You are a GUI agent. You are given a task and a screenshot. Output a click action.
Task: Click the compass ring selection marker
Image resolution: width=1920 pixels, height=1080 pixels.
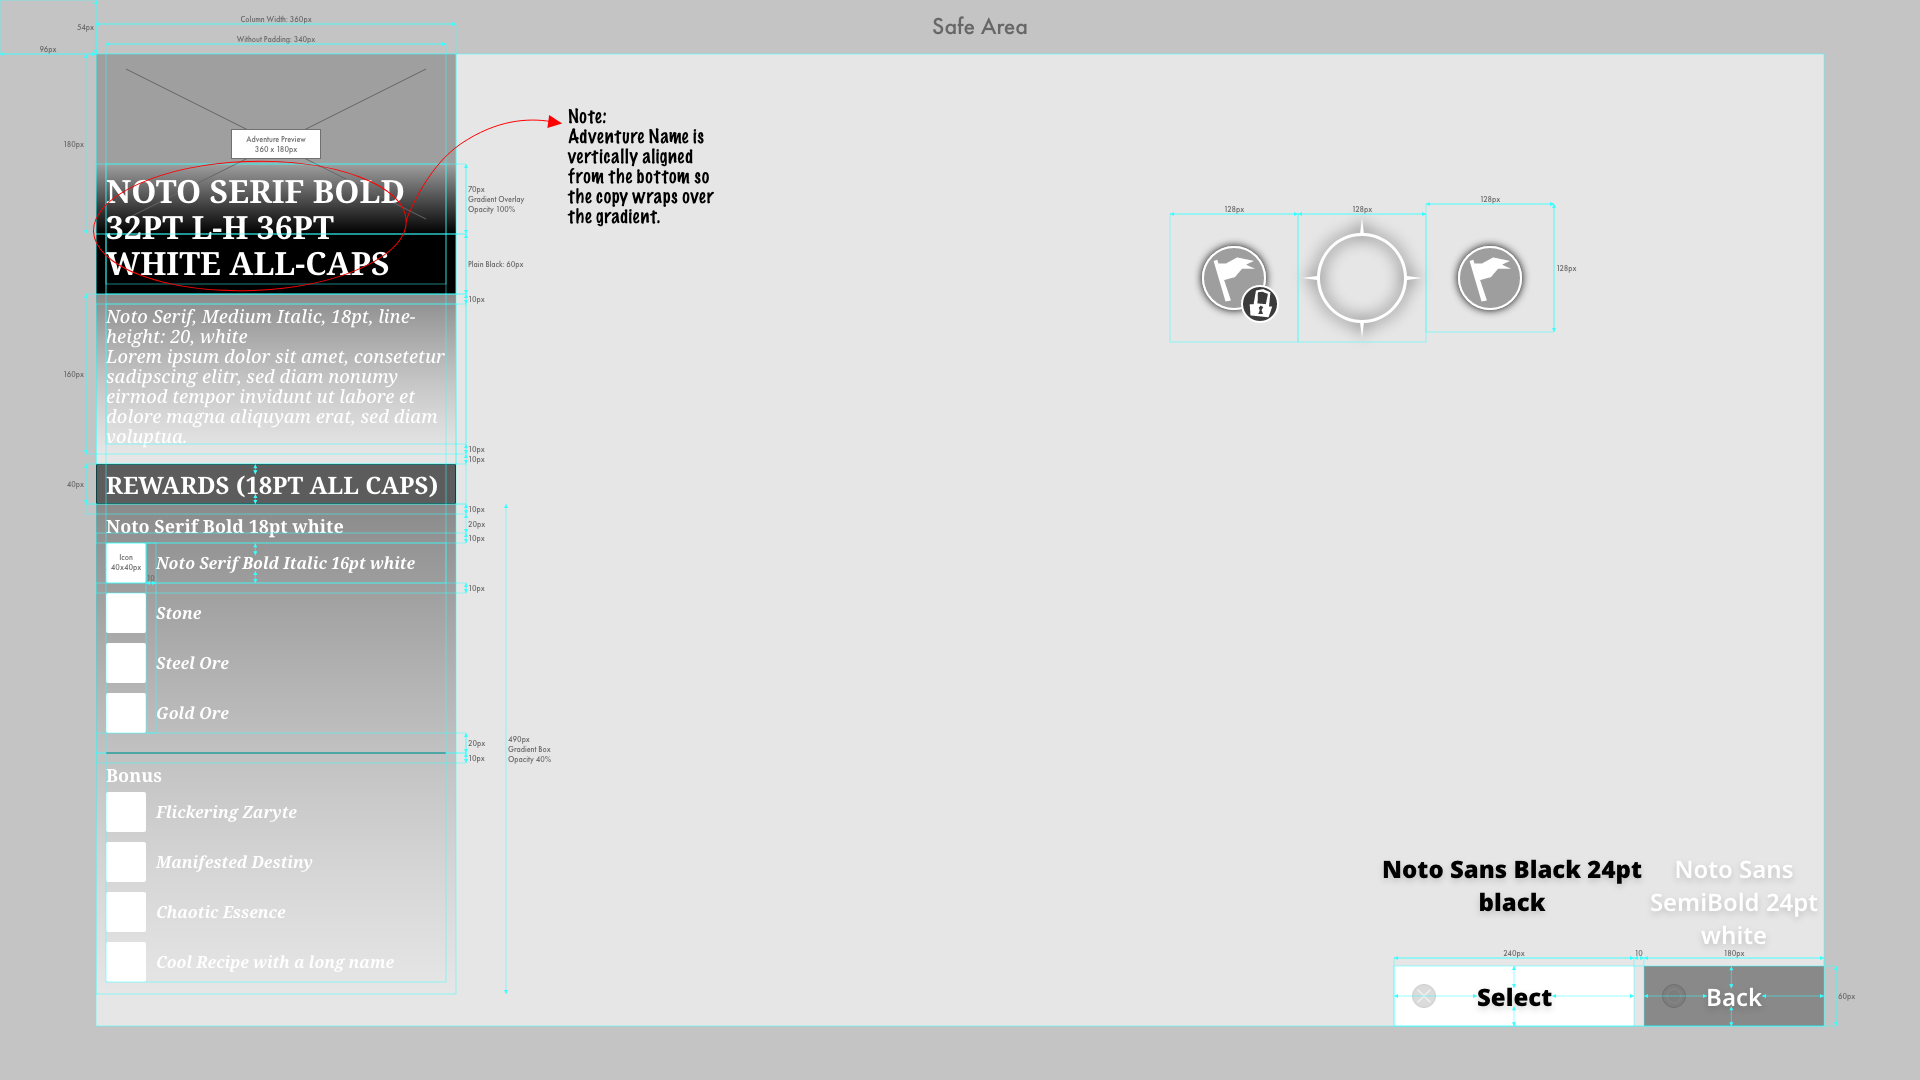[x=1361, y=278]
